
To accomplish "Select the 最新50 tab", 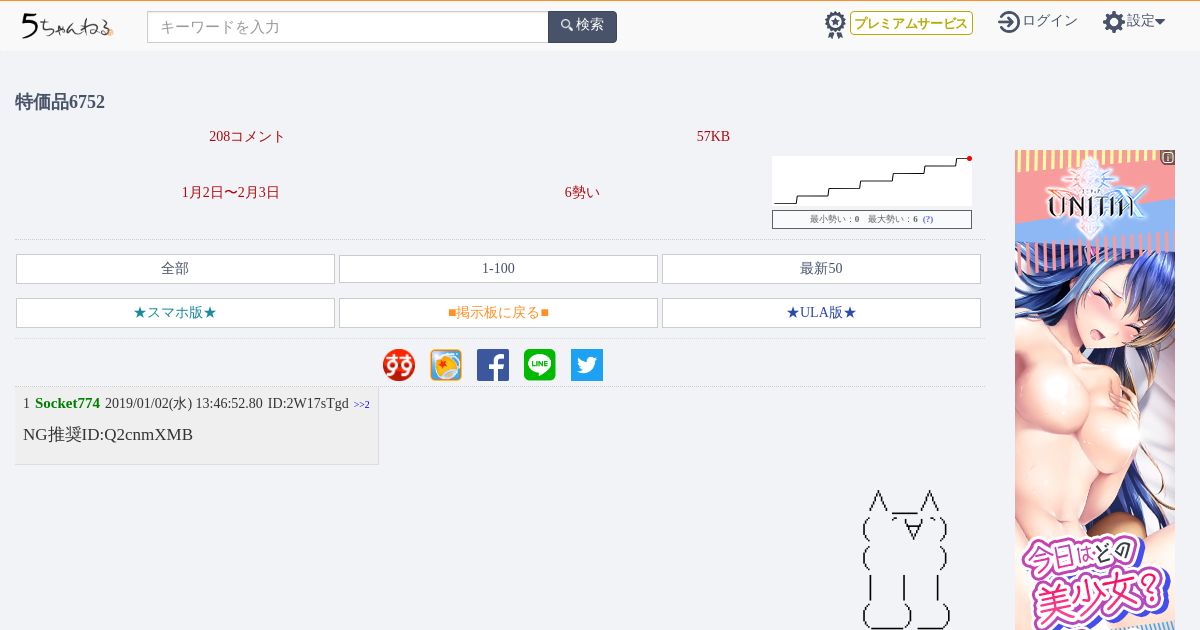I will [821, 269].
